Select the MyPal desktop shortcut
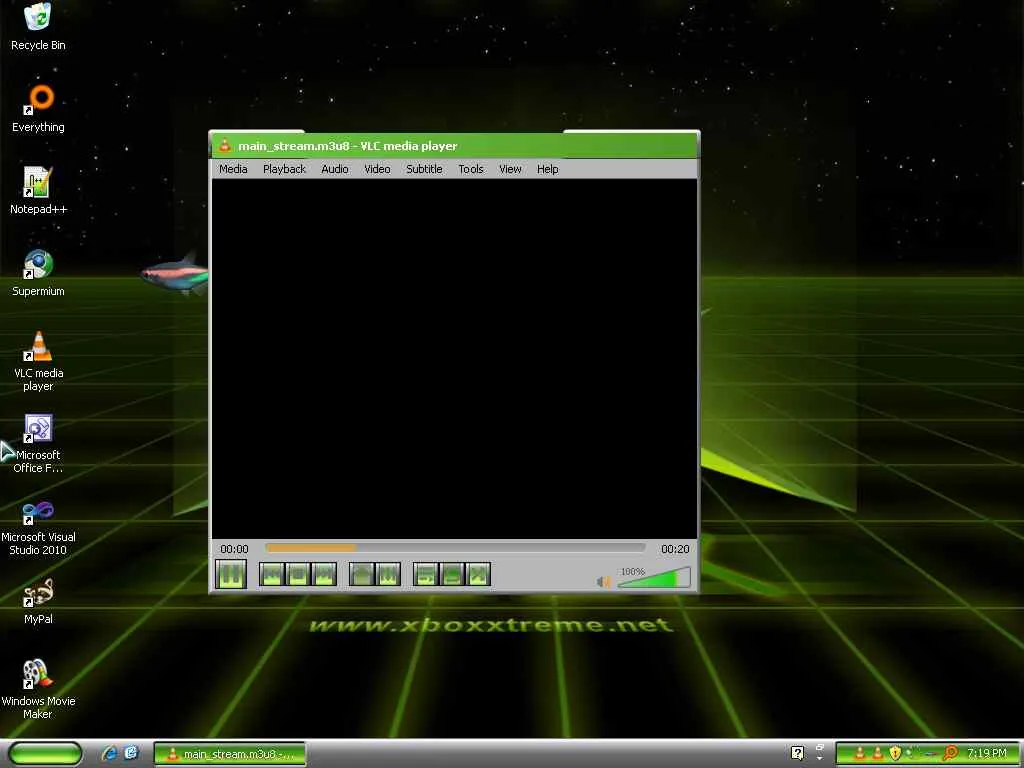Screen dimensions: 1024x768 tap(38, 601)
